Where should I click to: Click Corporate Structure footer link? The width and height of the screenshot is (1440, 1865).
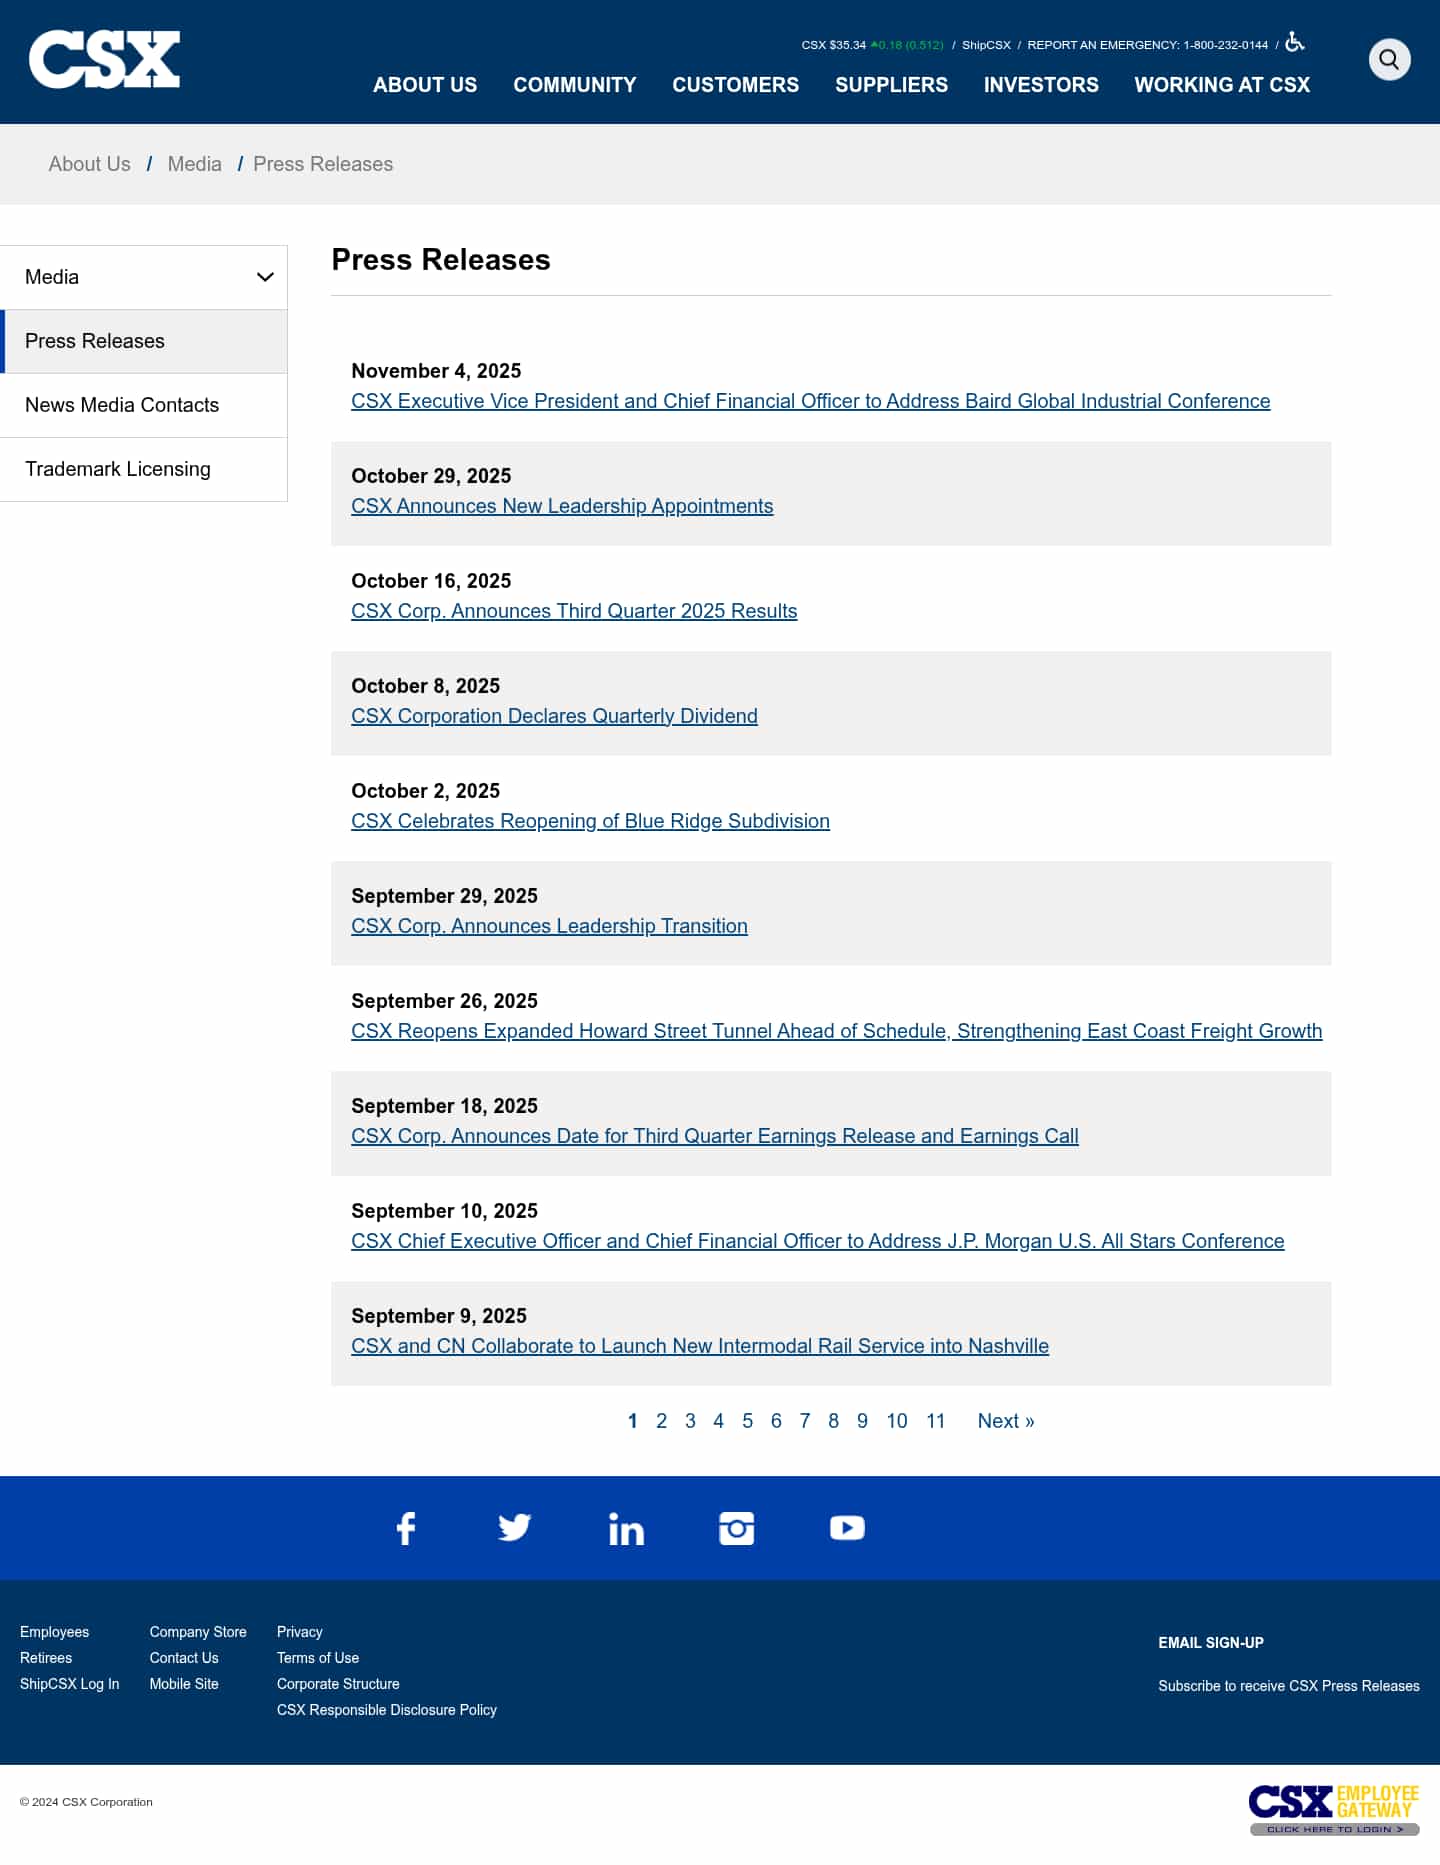338,1684
